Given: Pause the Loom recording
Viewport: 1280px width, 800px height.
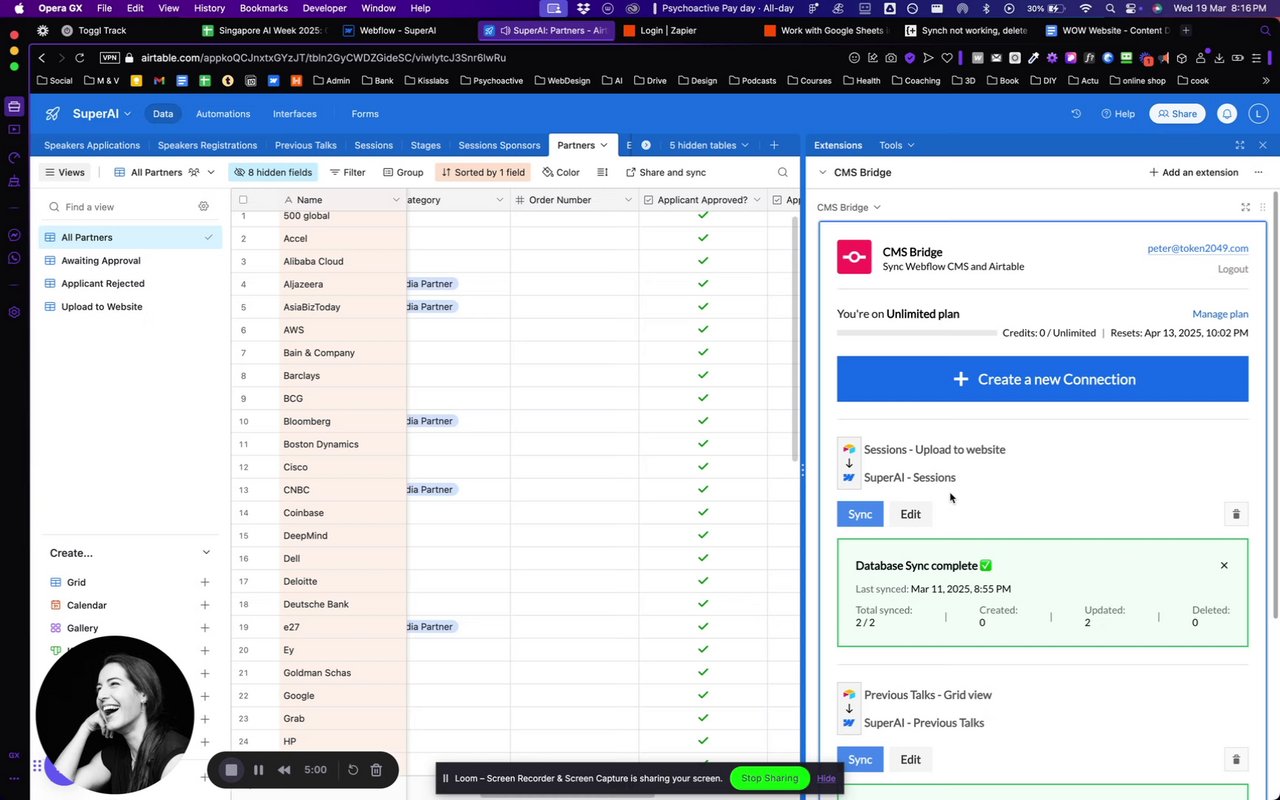Looking at the screenshot, I should coord(258,770).
